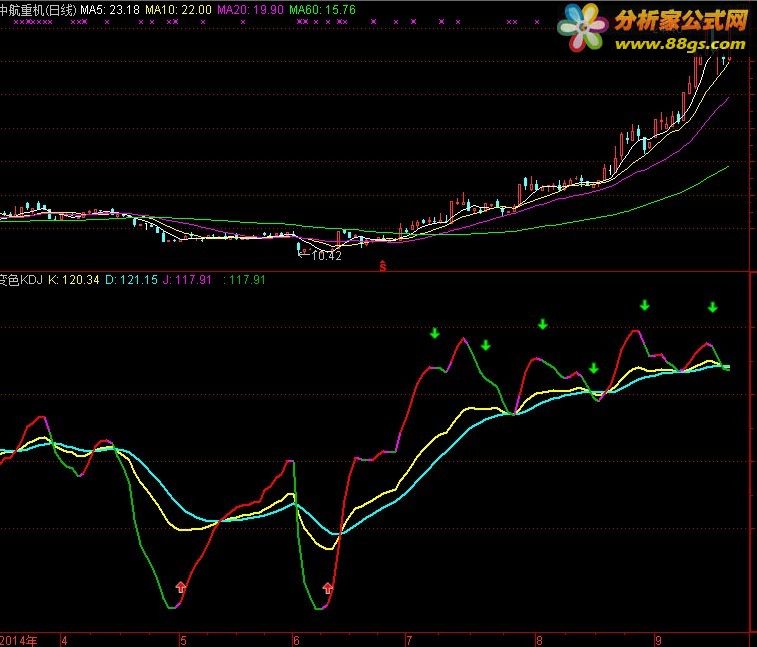Jump to month 5 on time axis
The image size is (757, 647).
[183, 641]
